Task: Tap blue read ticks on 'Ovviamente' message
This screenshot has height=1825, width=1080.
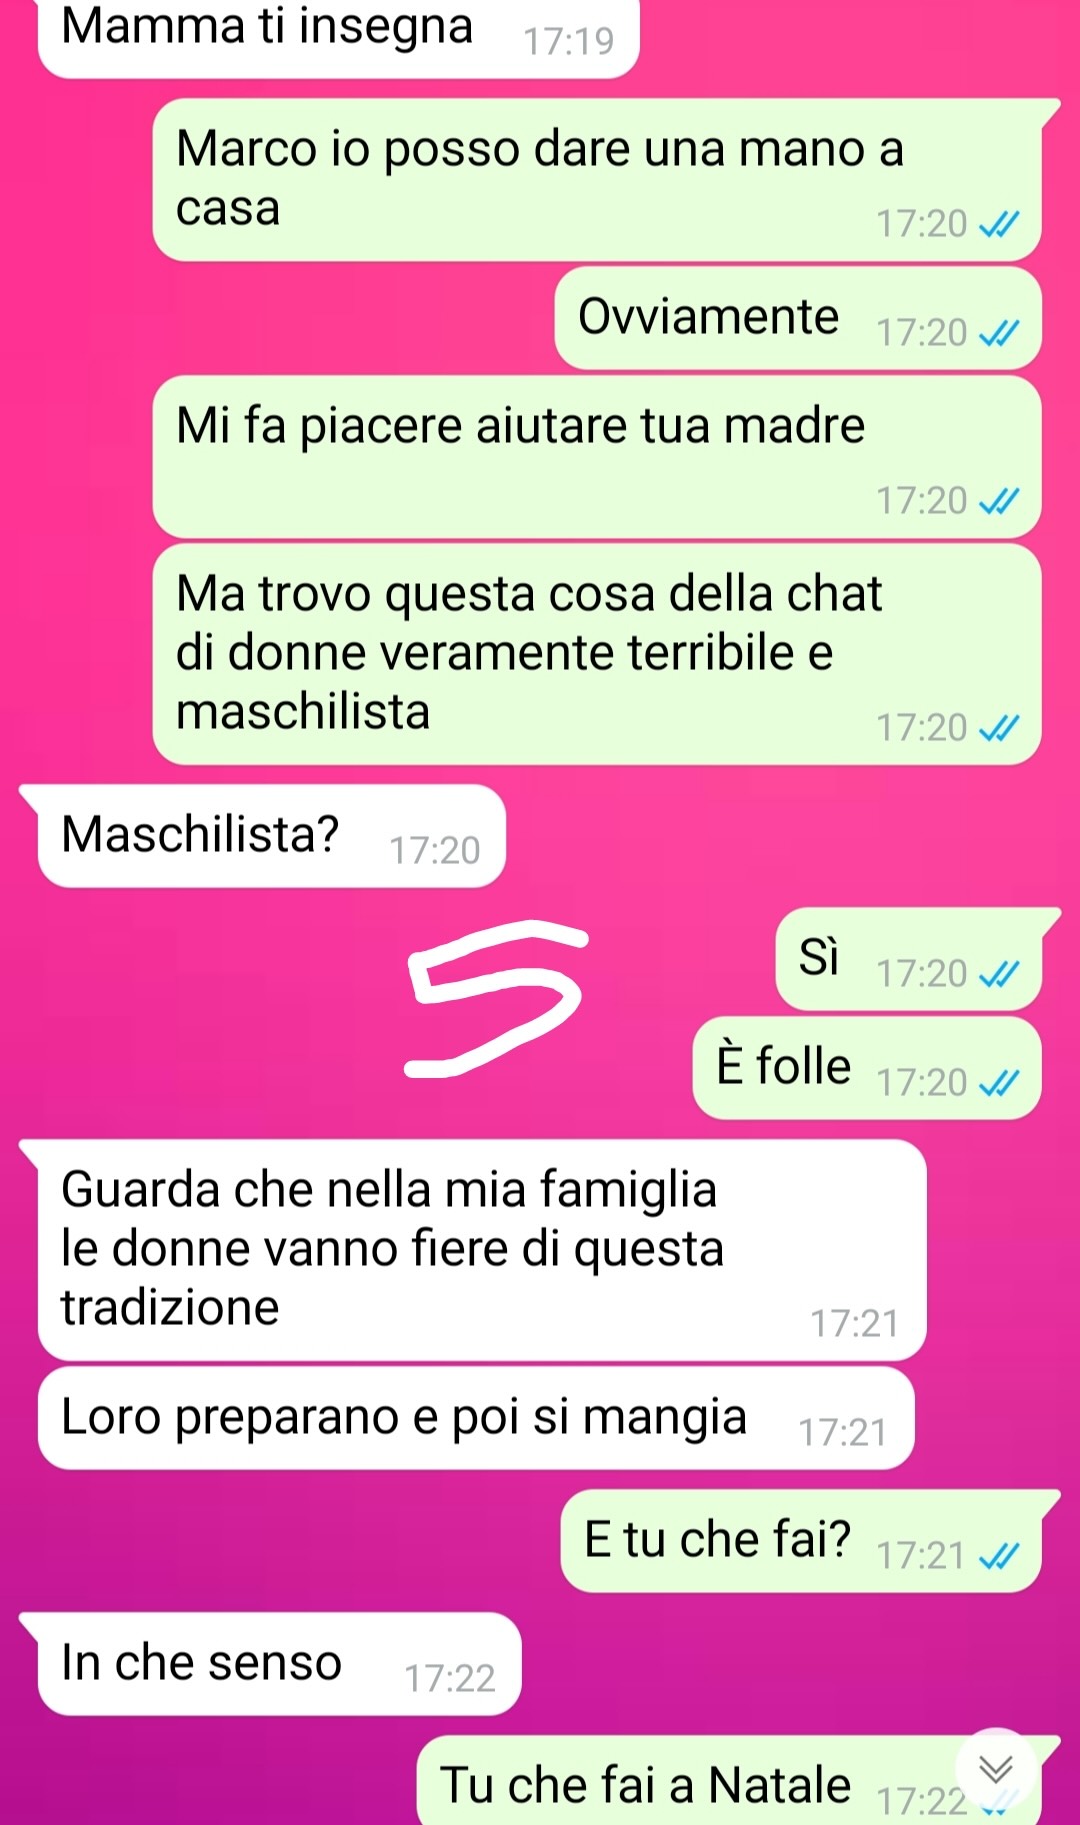Action: (x=998, y=333)
